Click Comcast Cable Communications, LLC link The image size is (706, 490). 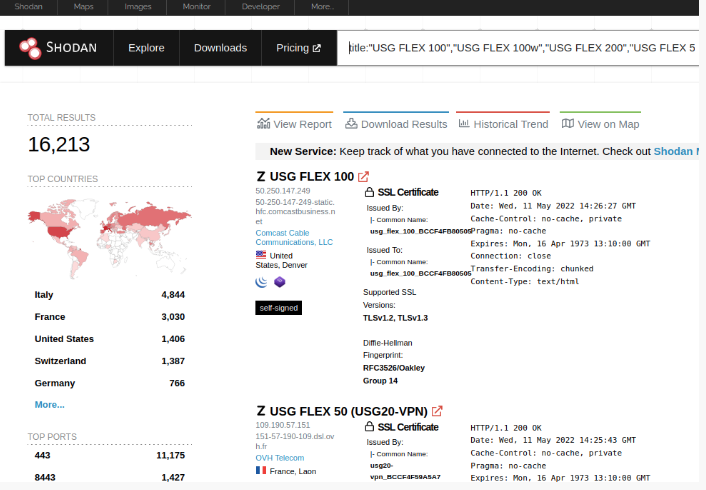294,237
